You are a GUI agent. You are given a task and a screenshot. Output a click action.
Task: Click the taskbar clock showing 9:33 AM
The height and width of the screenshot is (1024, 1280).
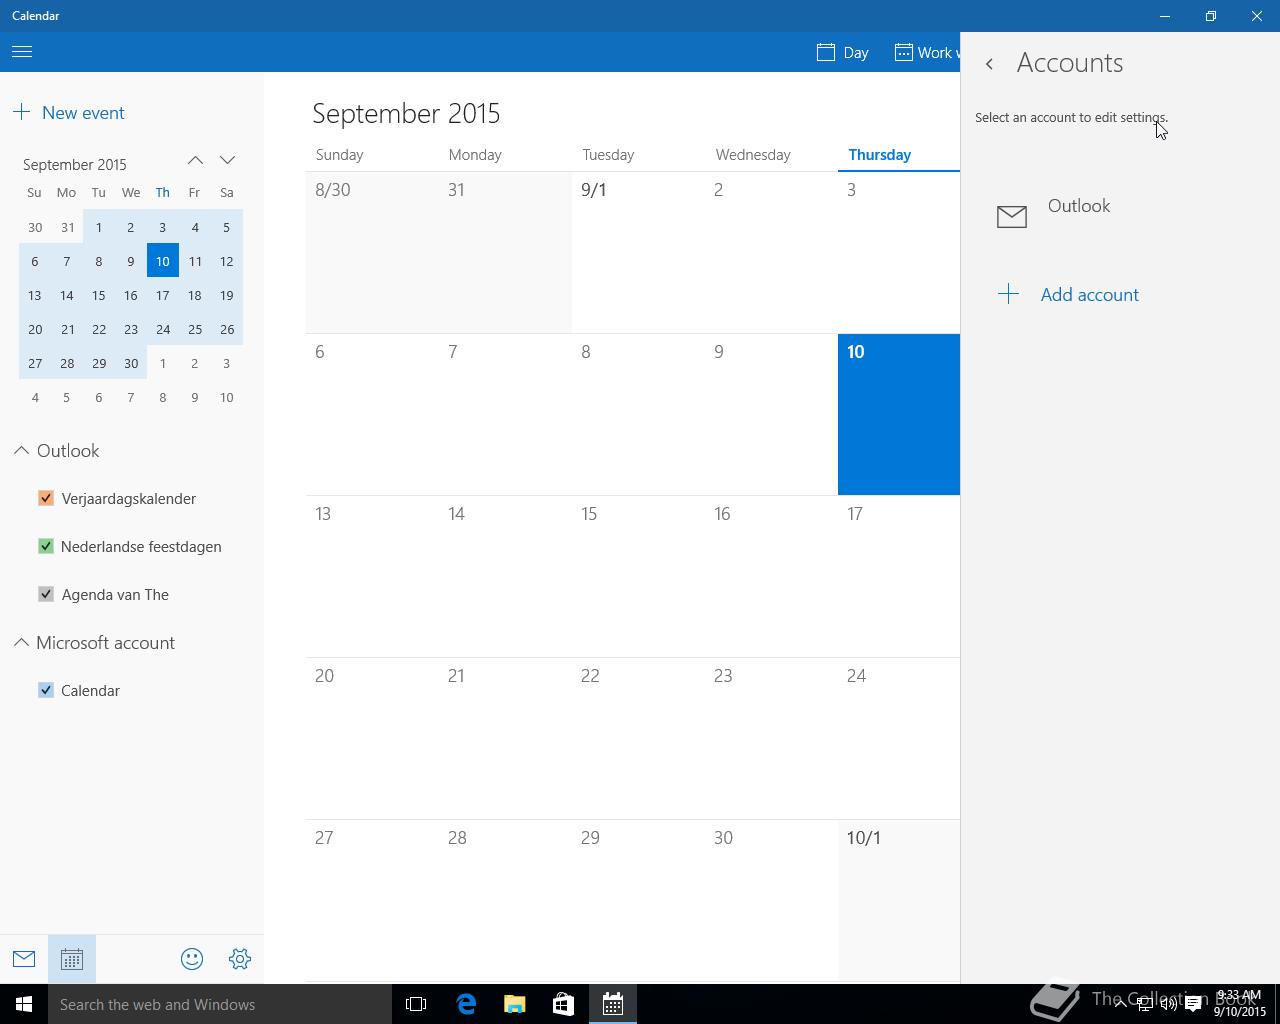click(1240, 1003)
